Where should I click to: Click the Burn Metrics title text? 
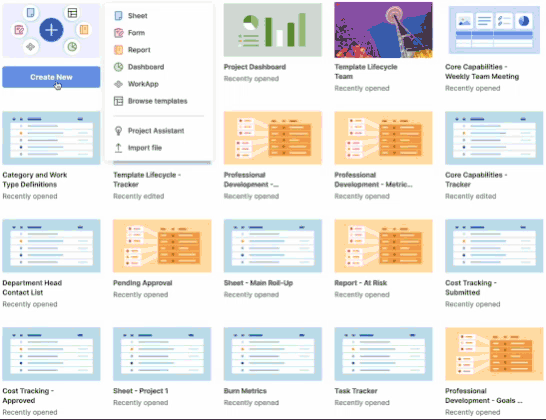[x=245, y=391]
